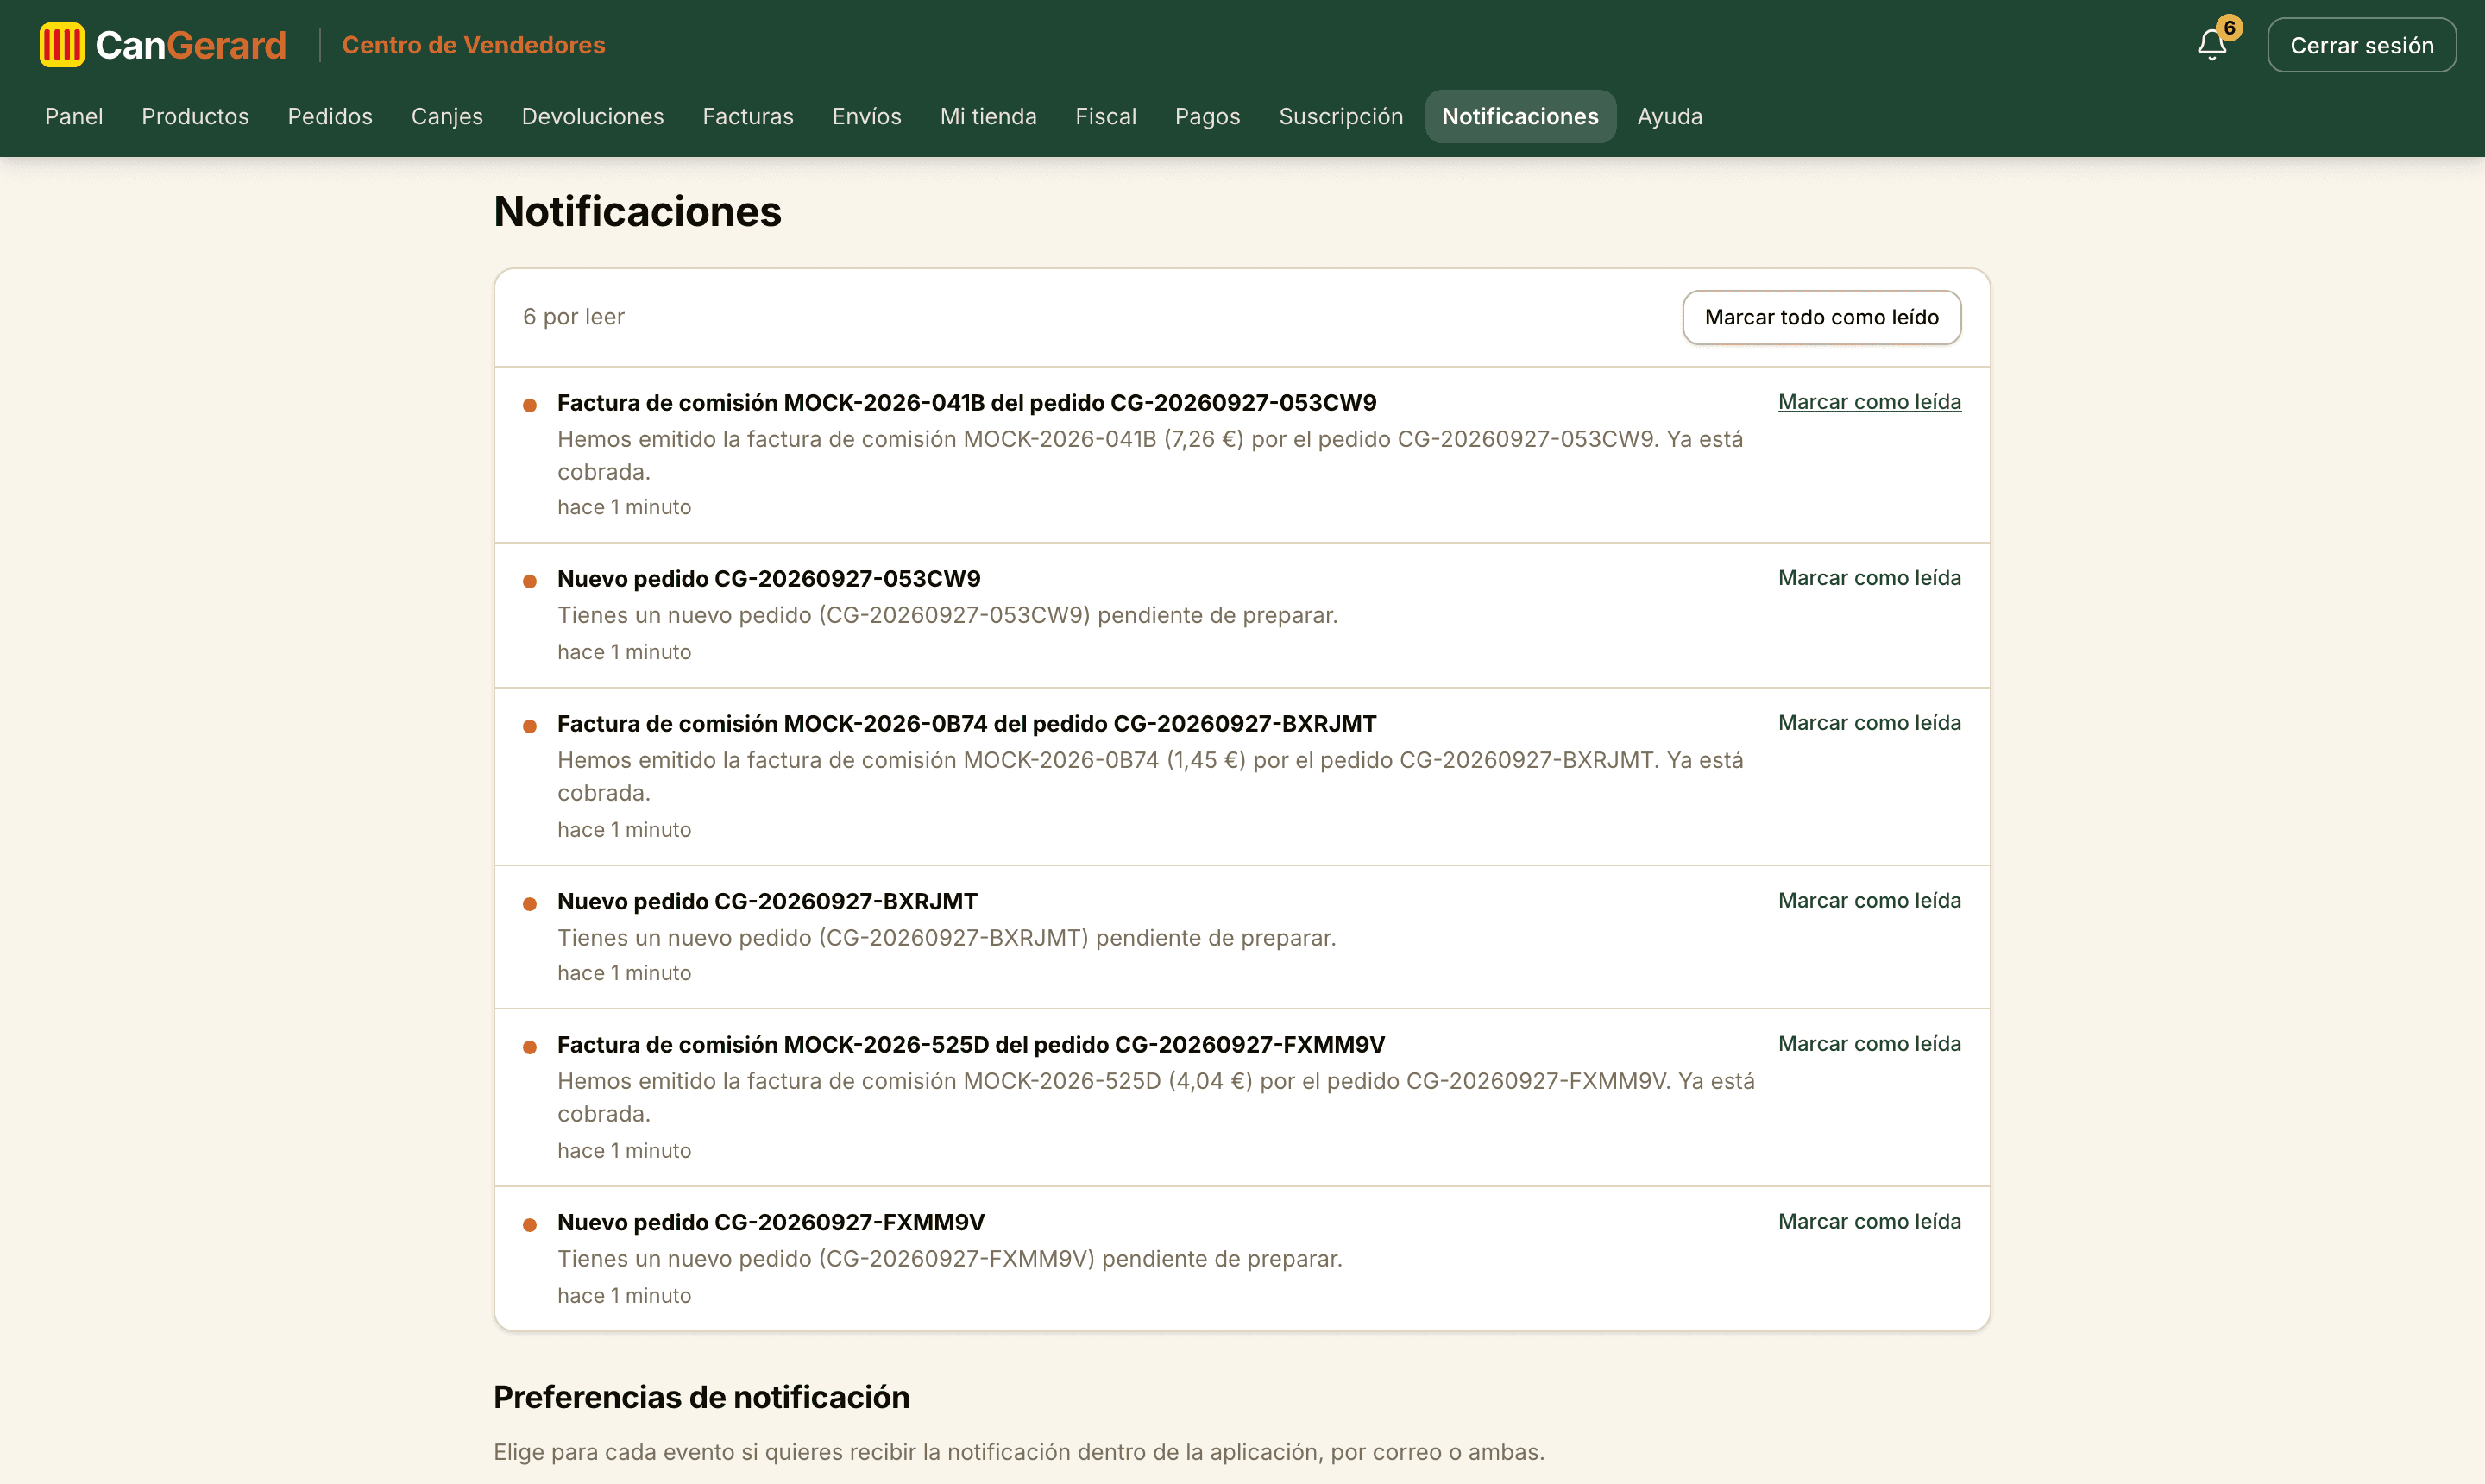2485x1484 pixels.
Task: Open the Ayuda menu item
Action: pyautogui.click(x=1670, y=116)
